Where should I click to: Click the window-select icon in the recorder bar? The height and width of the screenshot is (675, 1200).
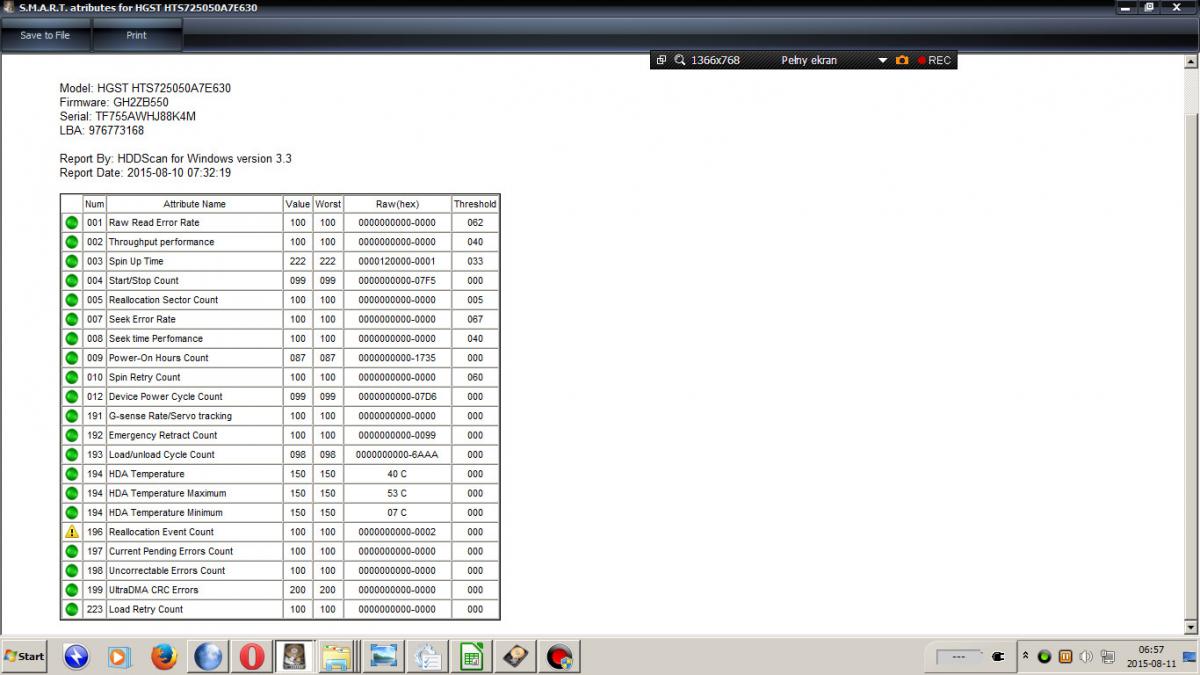tap(661, 60)
